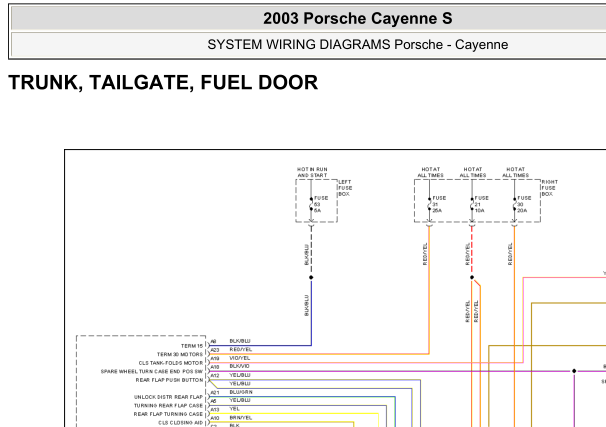The width and height of the screenshot is (606, 427).
Task: Click pin label A23
Action: [214, 350]
